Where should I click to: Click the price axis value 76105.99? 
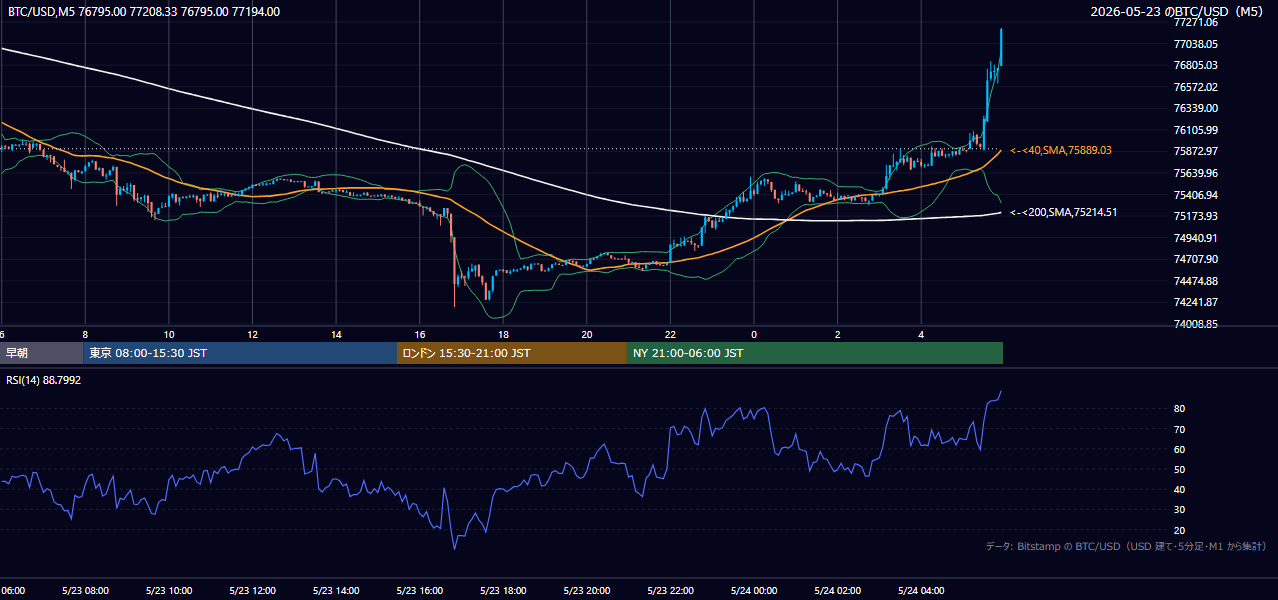pos(1195,130)
